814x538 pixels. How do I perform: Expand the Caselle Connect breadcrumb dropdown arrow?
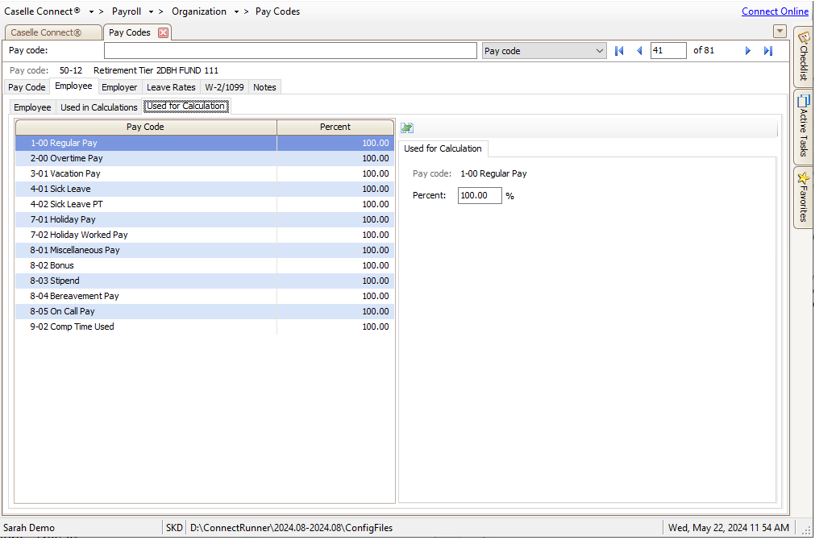click(91, 12)
